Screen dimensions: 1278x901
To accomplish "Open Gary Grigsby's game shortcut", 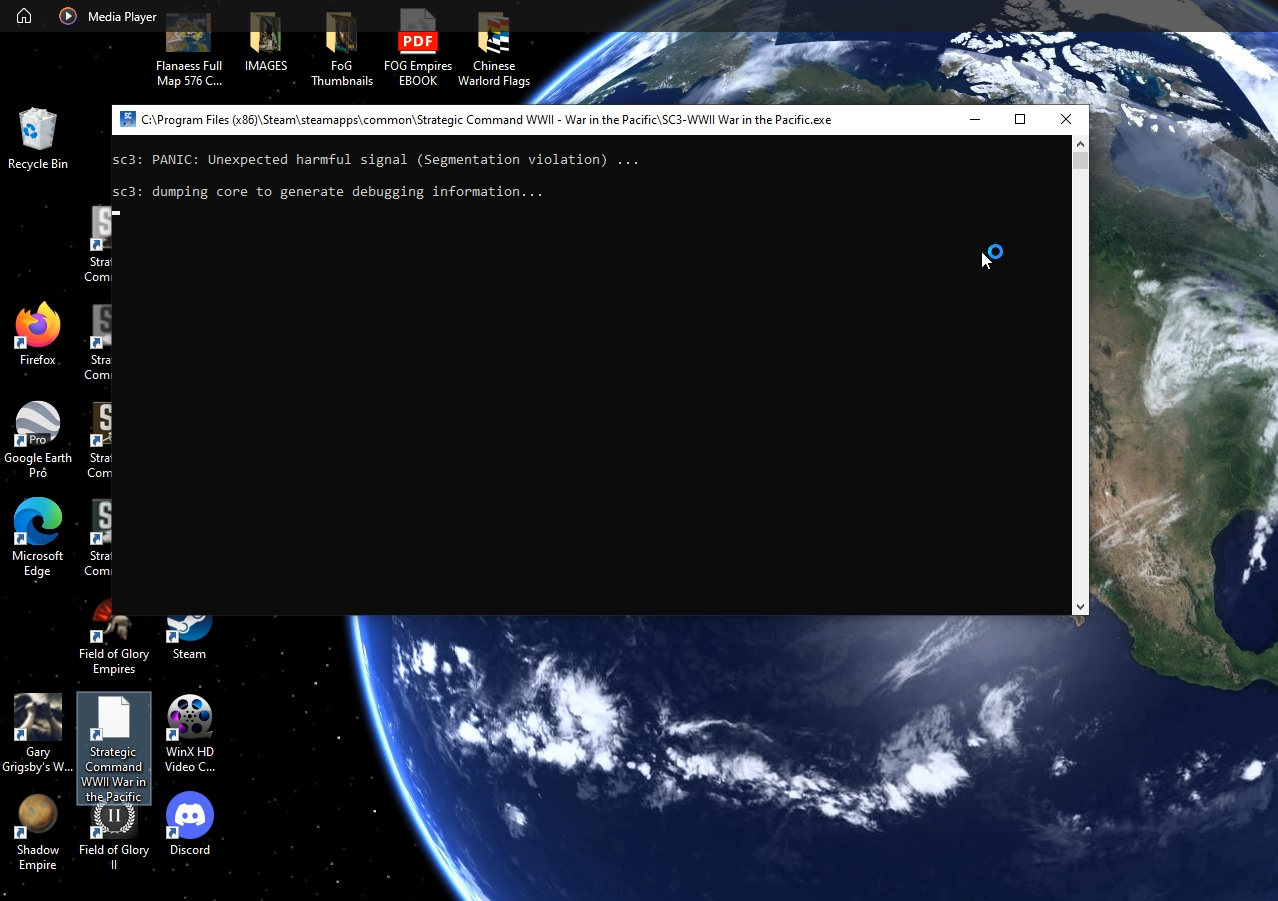I will (38, 734).
